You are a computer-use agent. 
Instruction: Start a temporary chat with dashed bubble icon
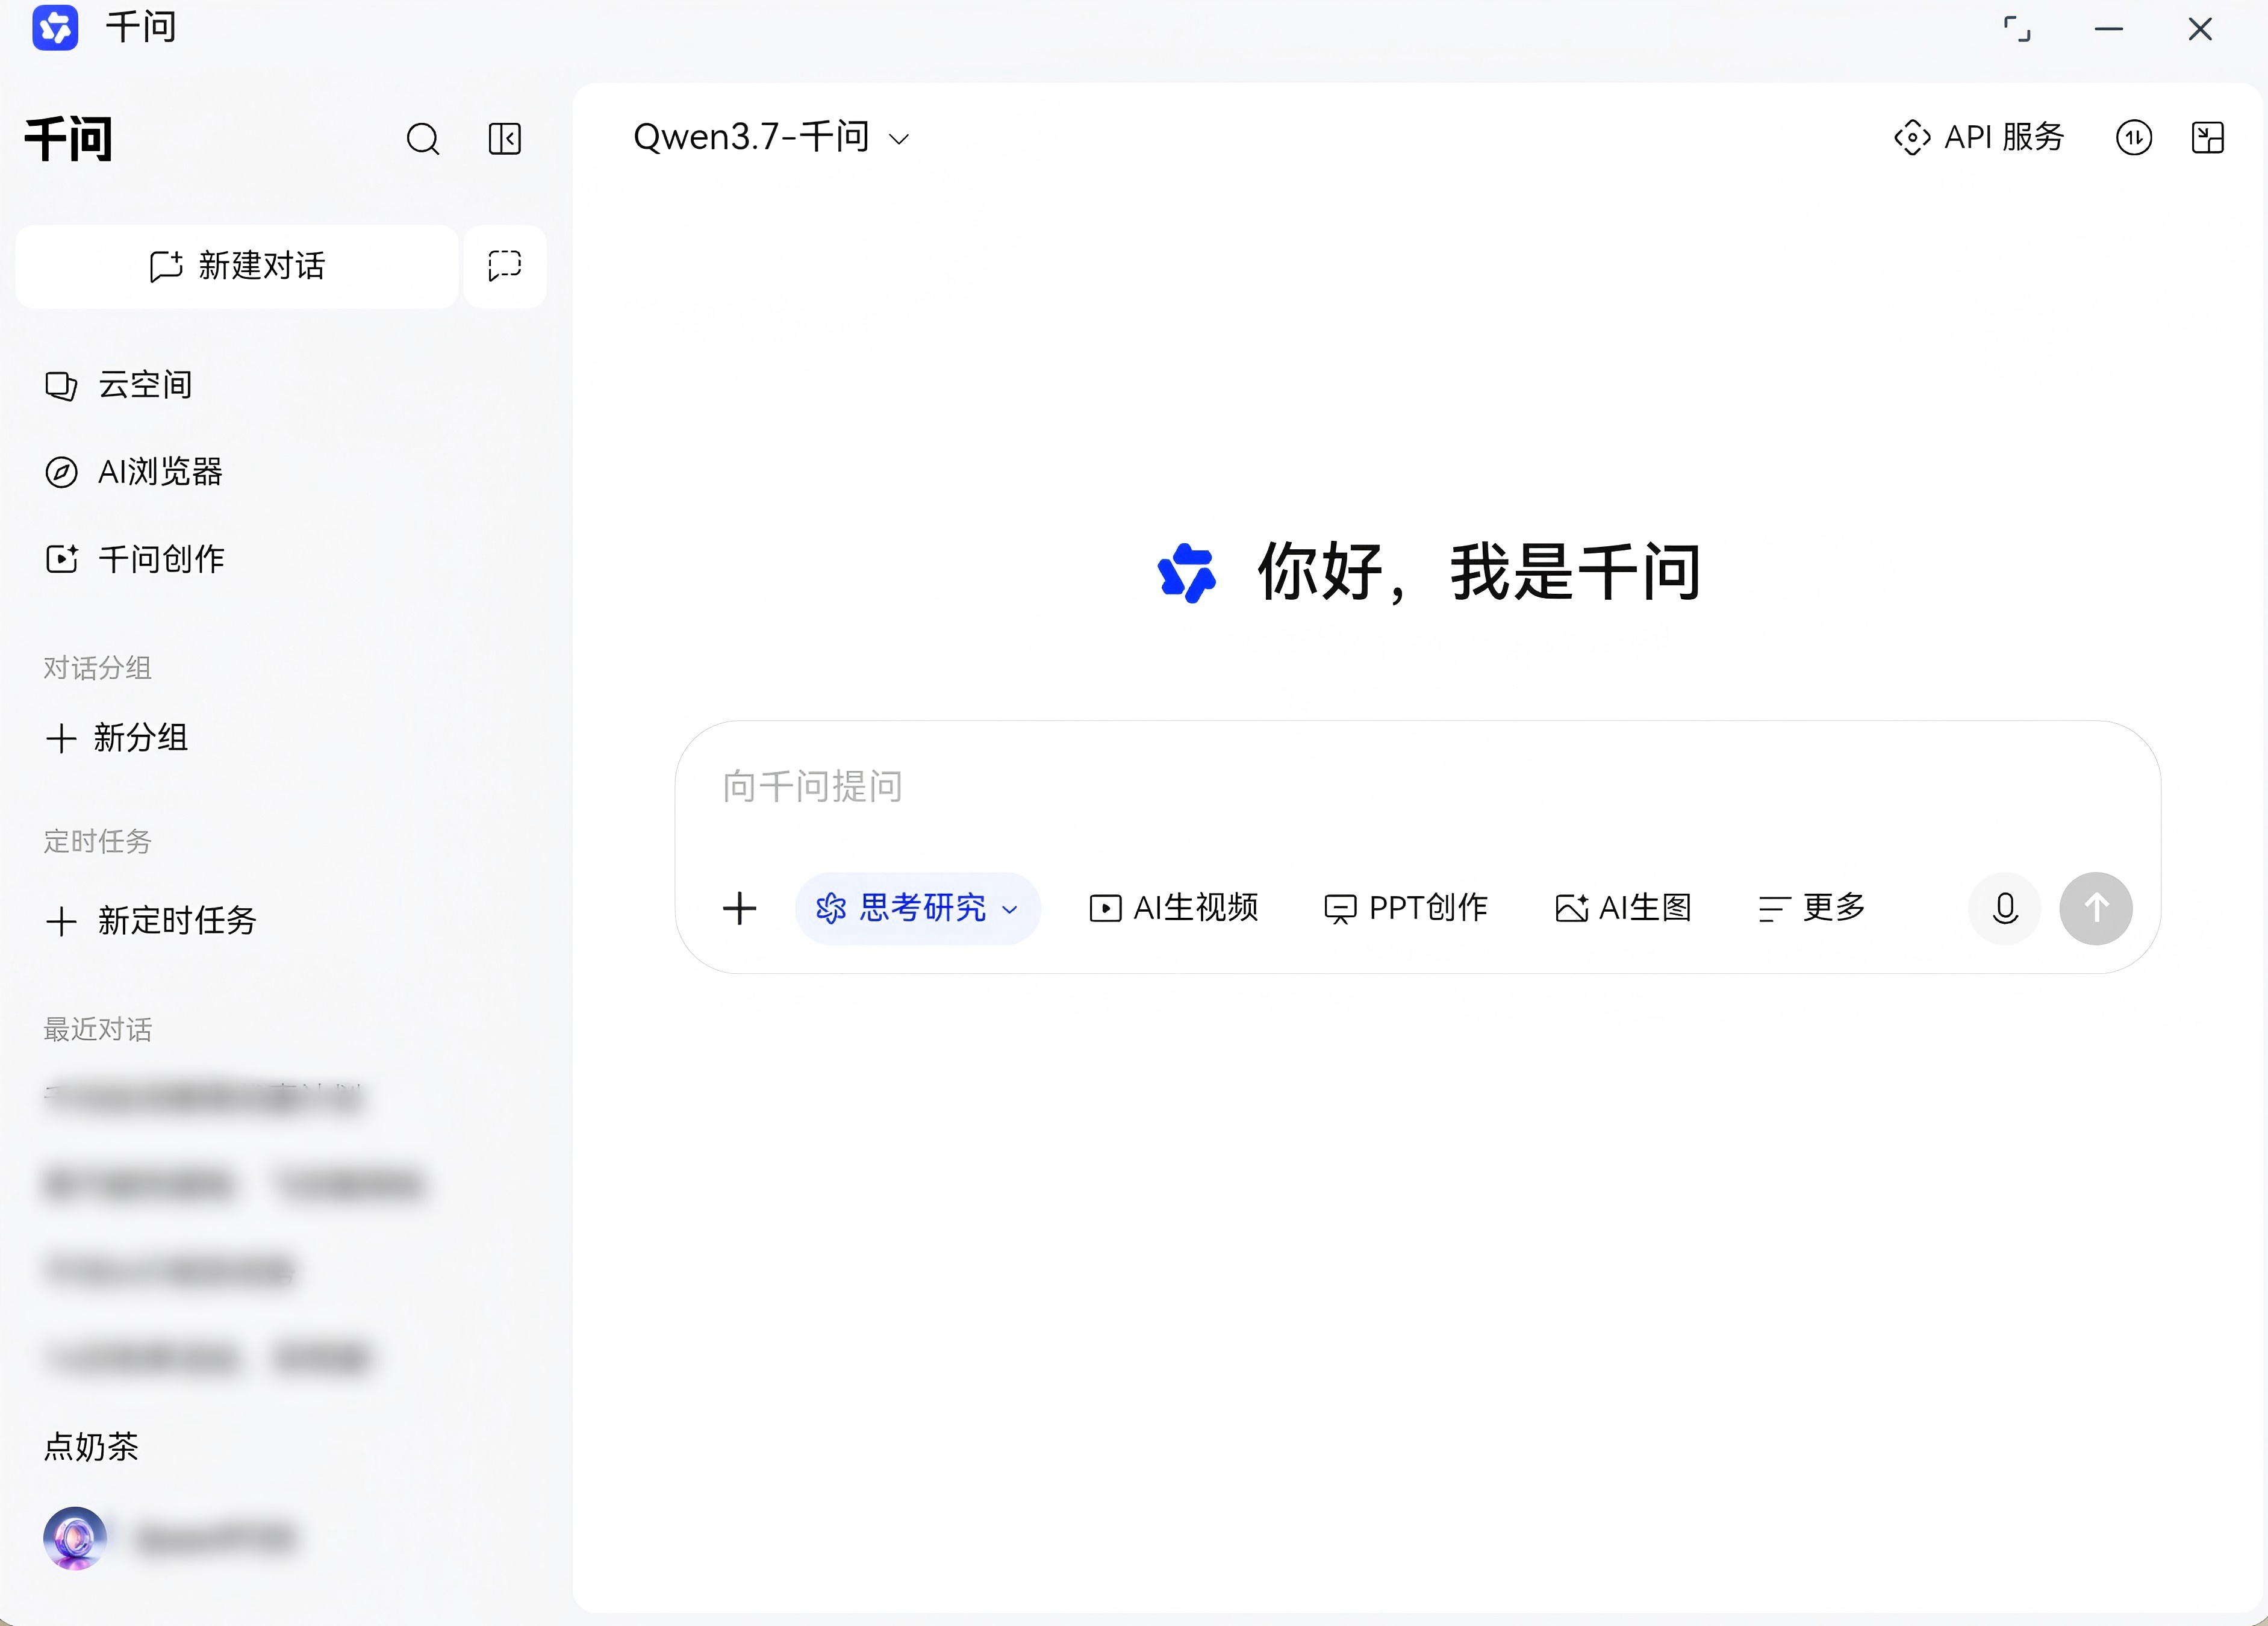point(505,266)
